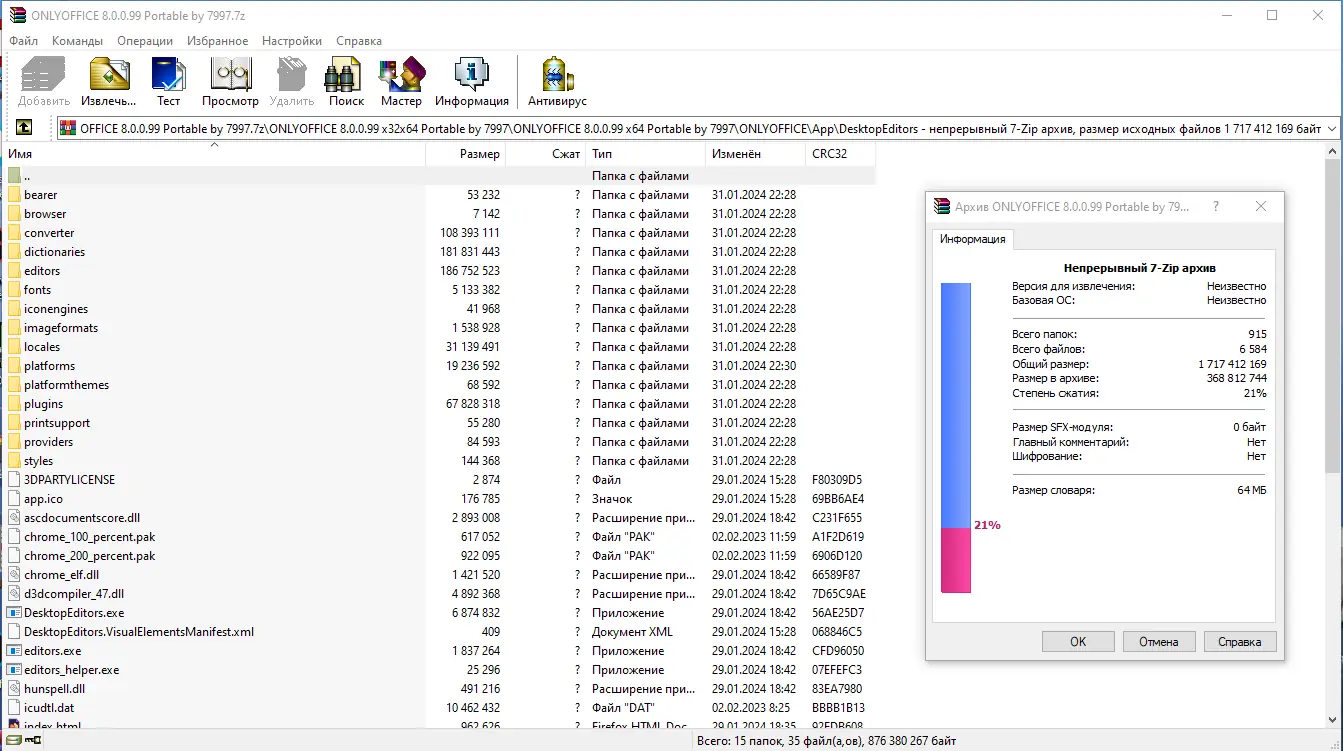Open the Настройки menu
The image size is (1343, 751).
[292, 41]
